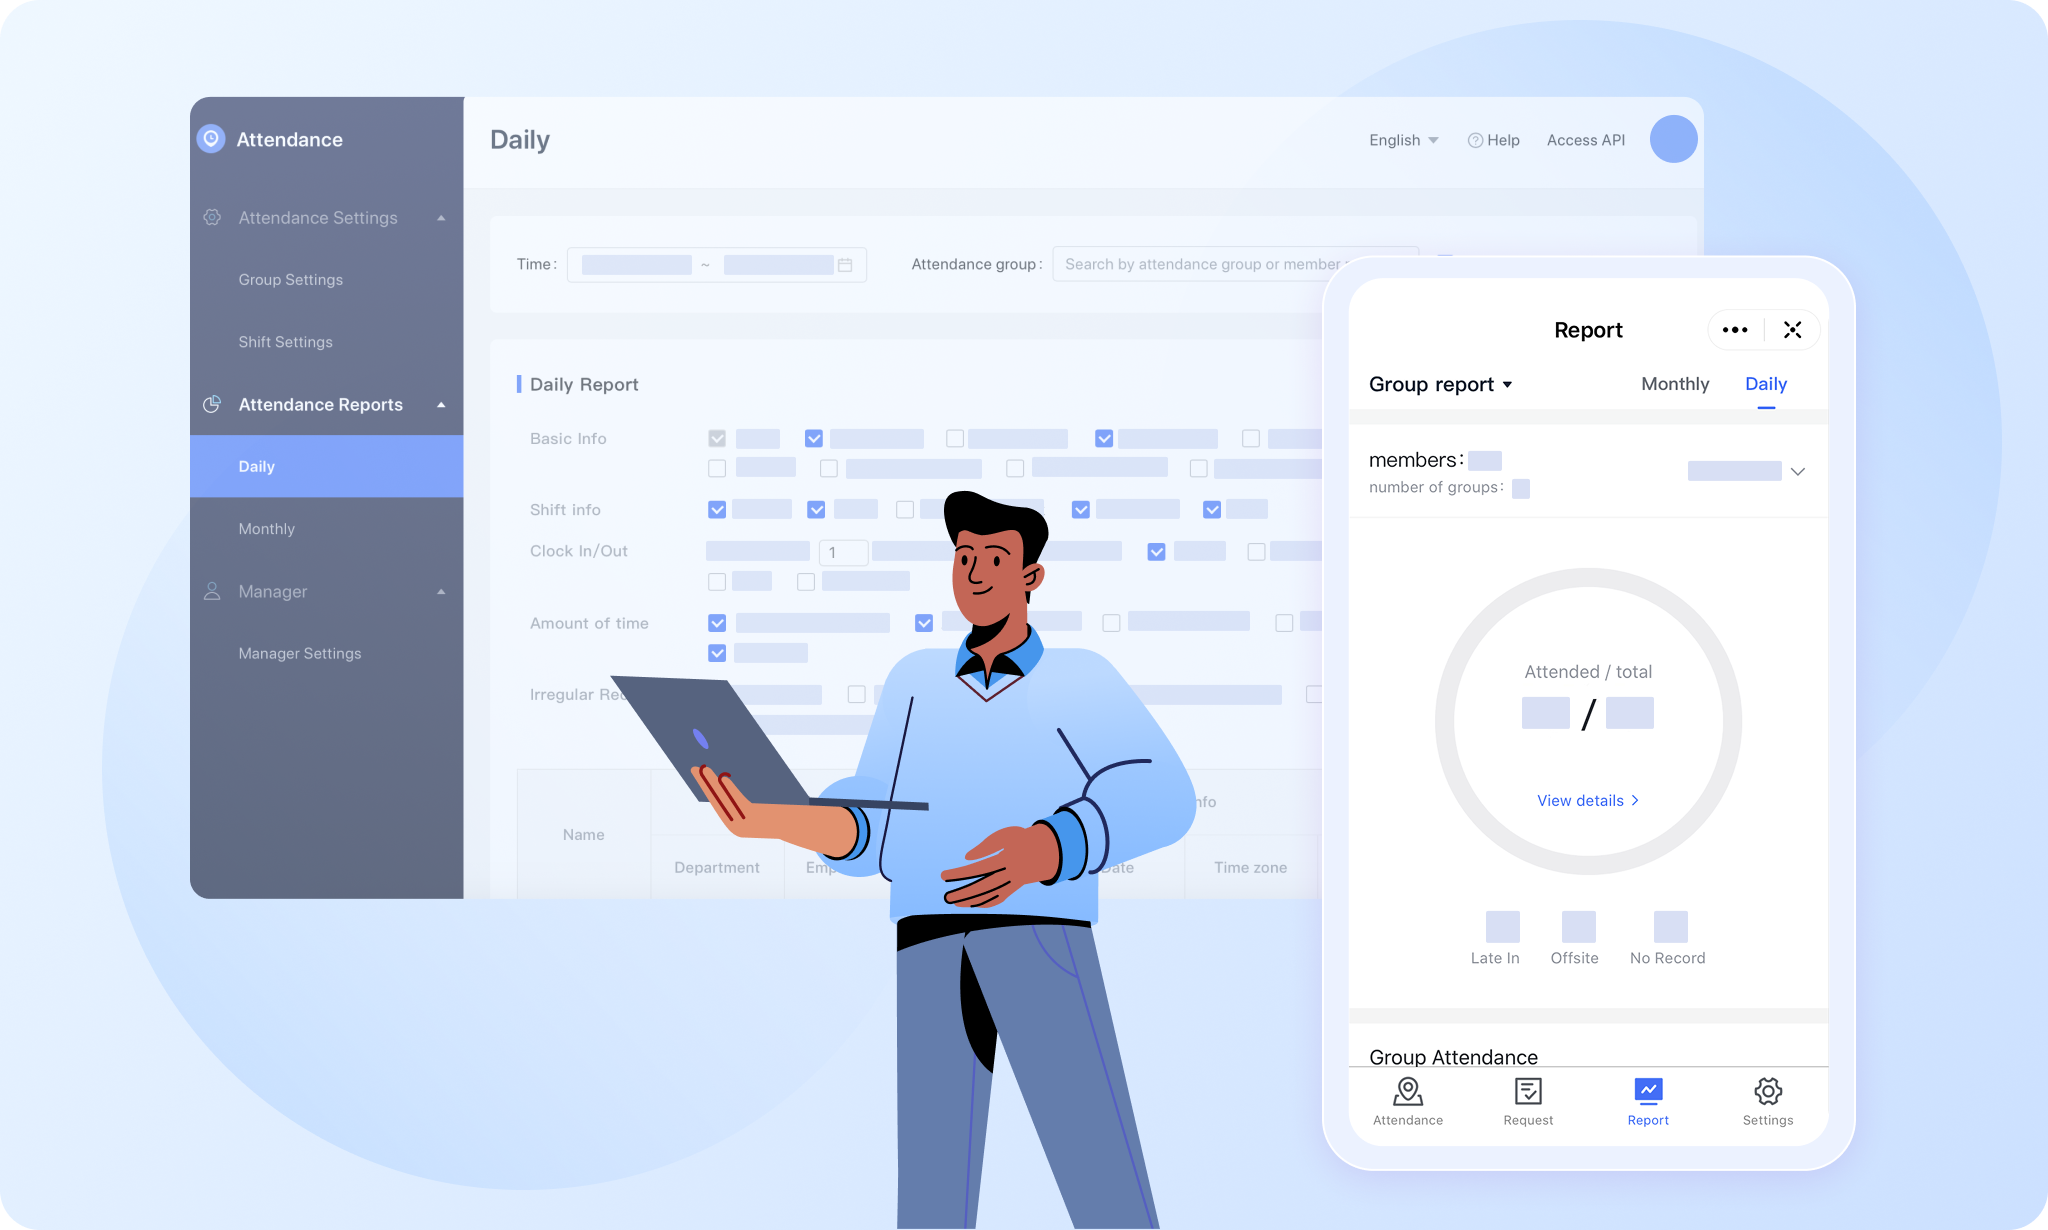Click the Group Attendance heading

1453,1057
